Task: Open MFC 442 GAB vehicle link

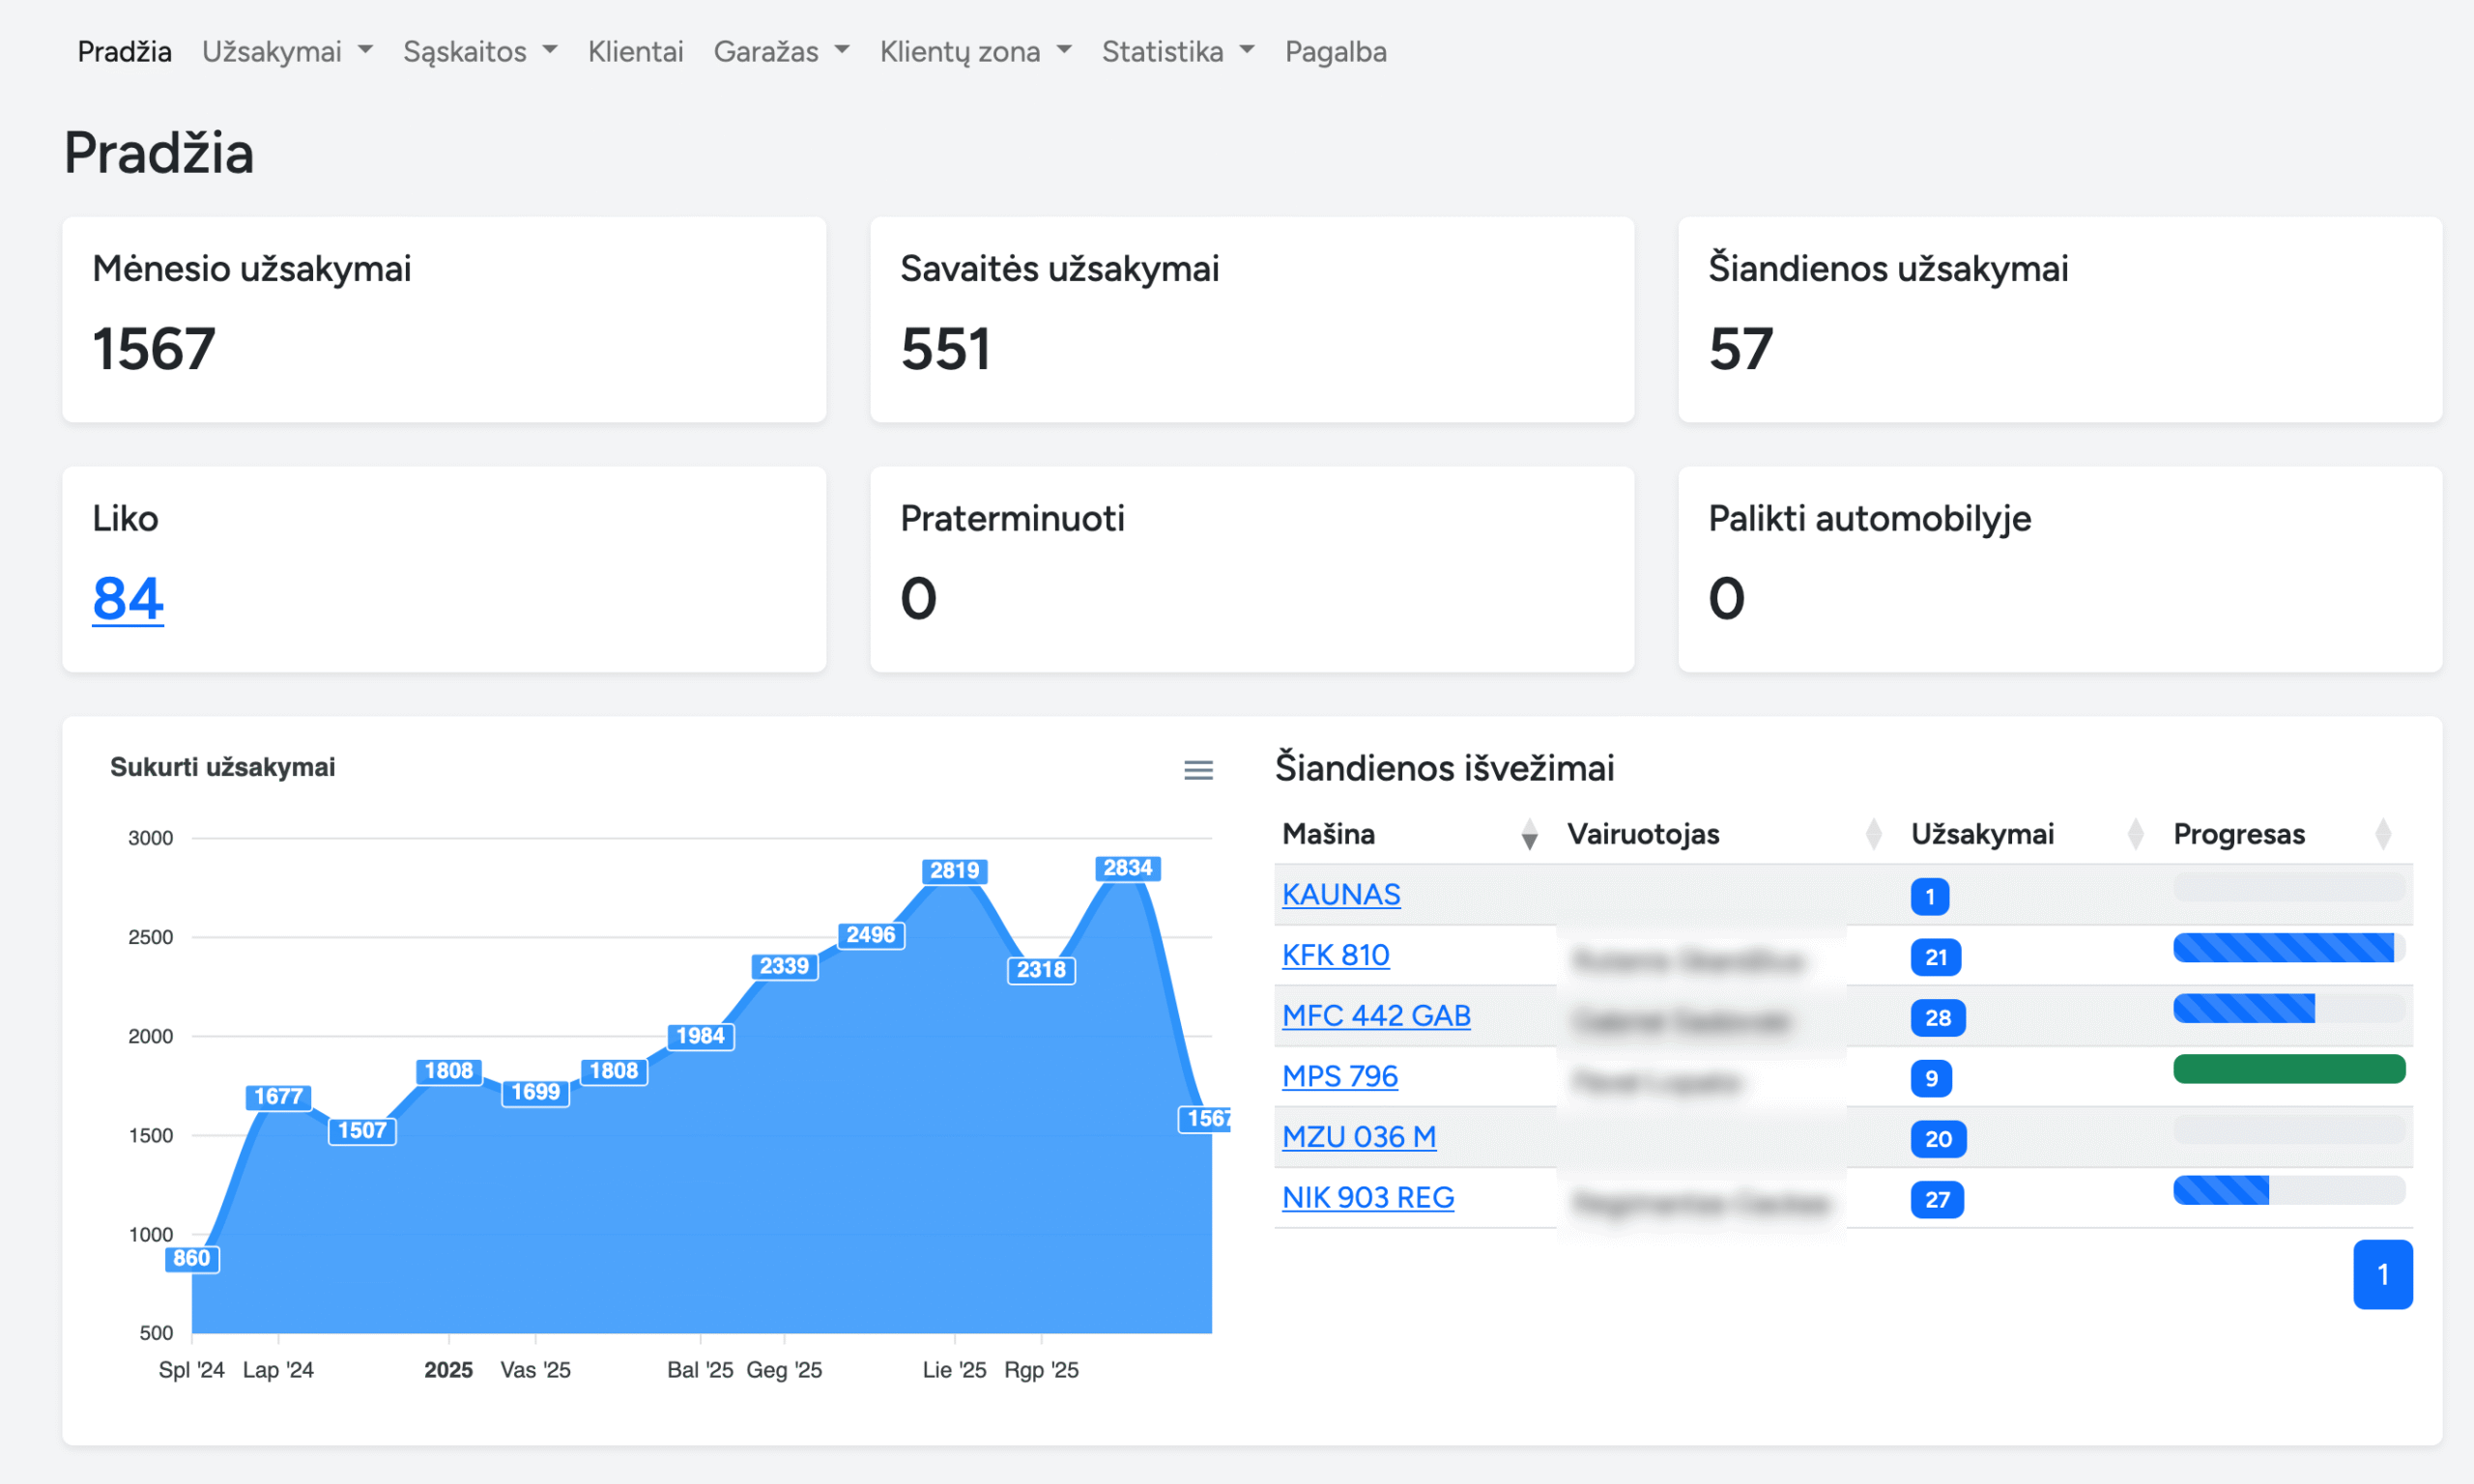Action: point(1376,1016)
